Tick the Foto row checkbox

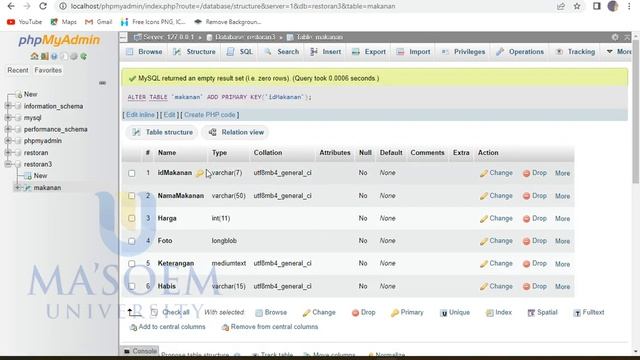(131, 241)
